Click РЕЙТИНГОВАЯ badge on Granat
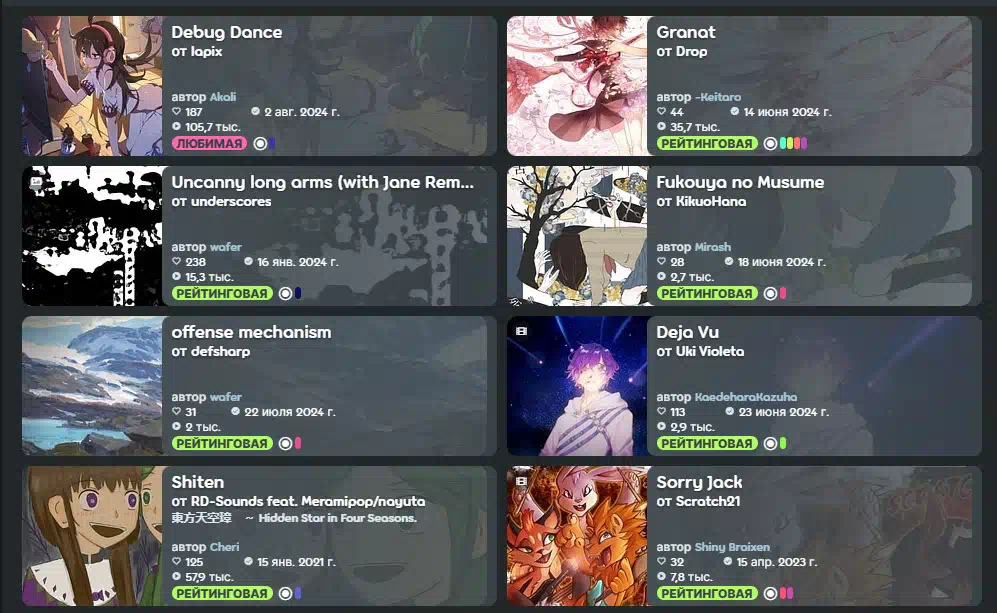Image resolution: width=997 pixels, height=613 pixels. click(707, 143)
